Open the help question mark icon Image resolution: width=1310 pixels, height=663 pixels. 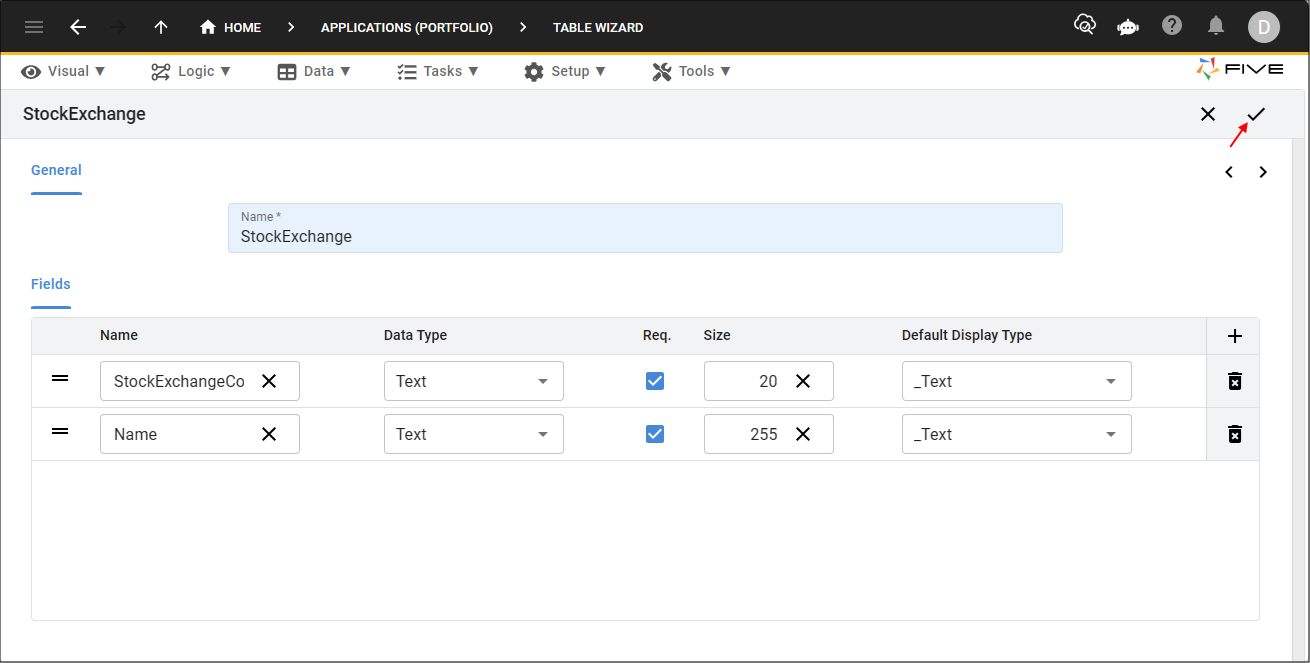click(x=1172, y=25)
